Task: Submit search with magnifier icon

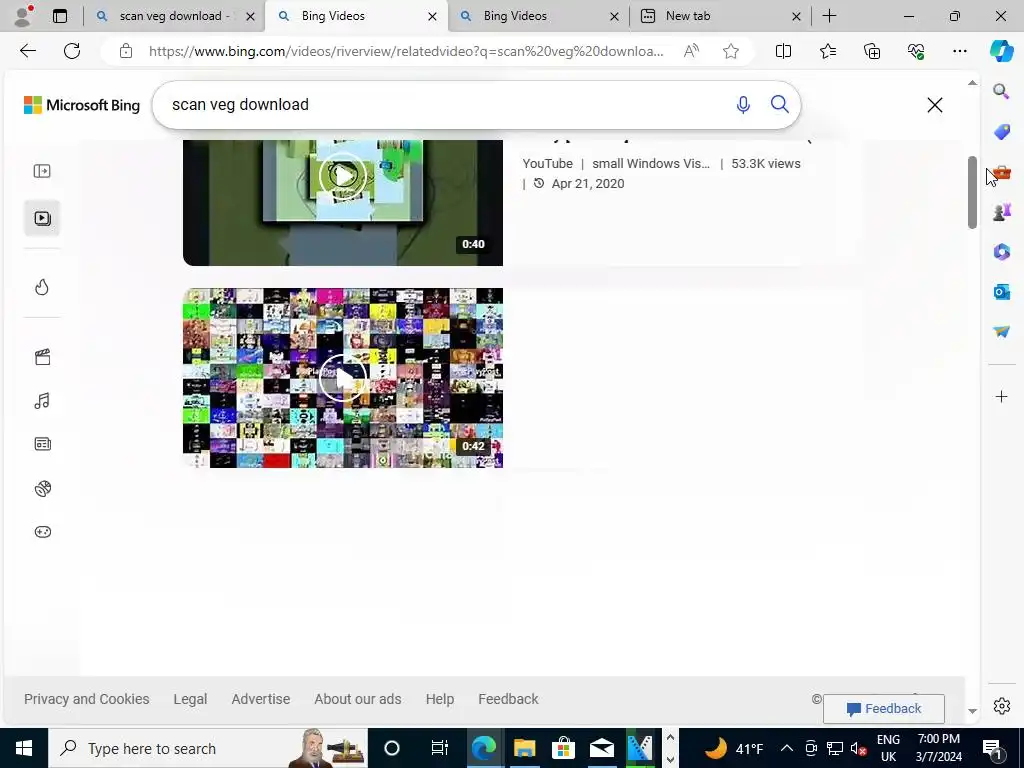Action: click(x=780, y=104)
